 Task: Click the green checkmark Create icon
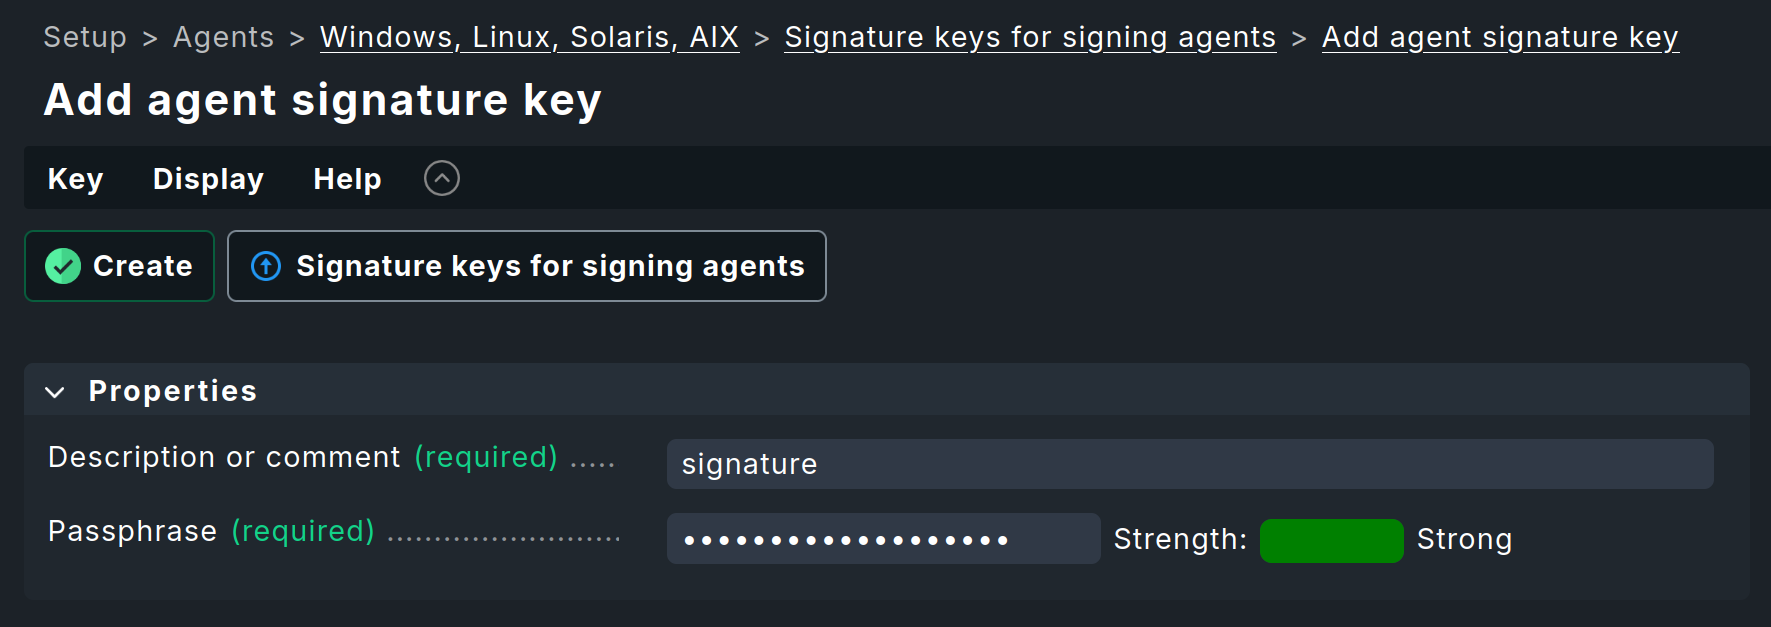(x=63, y=266)
